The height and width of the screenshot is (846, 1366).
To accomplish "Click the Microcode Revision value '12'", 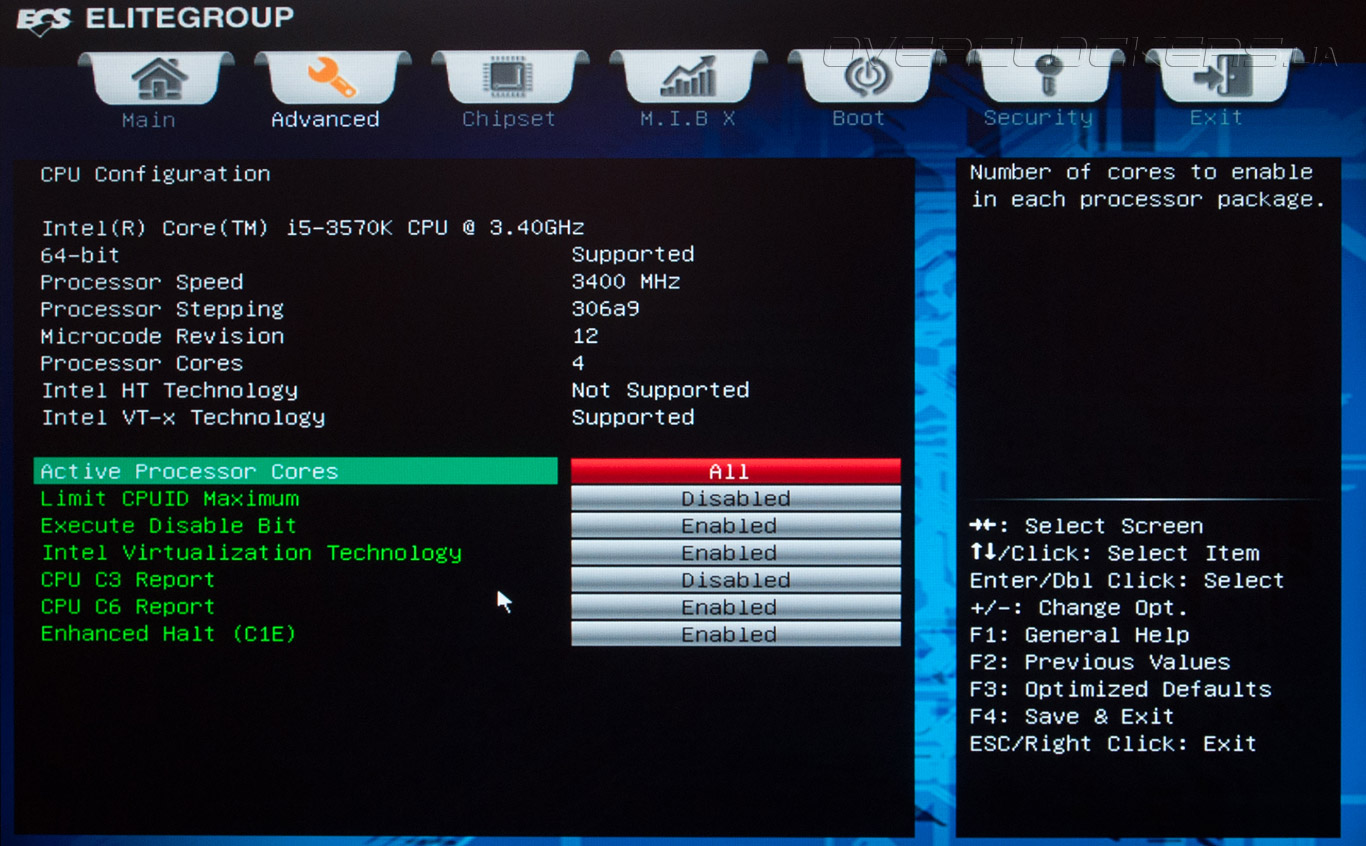I will click(x=585, y=336).
